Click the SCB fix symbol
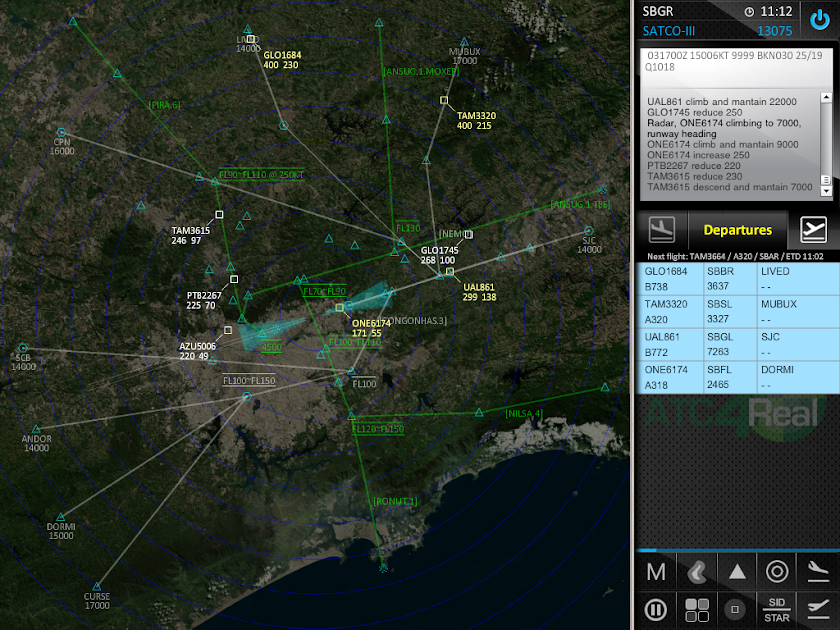This screenshot has height=630, width=840. 22,348
